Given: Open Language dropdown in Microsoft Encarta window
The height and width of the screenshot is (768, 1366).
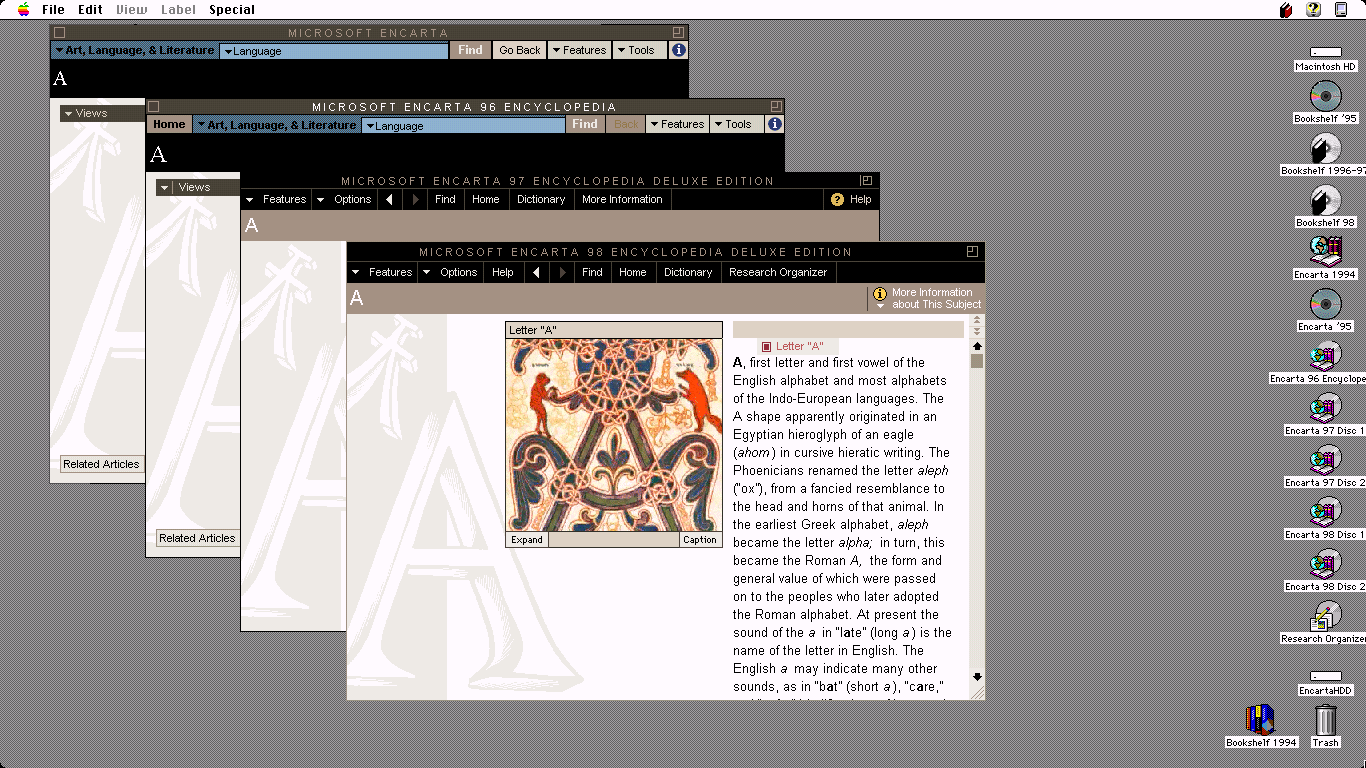Looking at the screenshot, I should click(x=334, y=51).
